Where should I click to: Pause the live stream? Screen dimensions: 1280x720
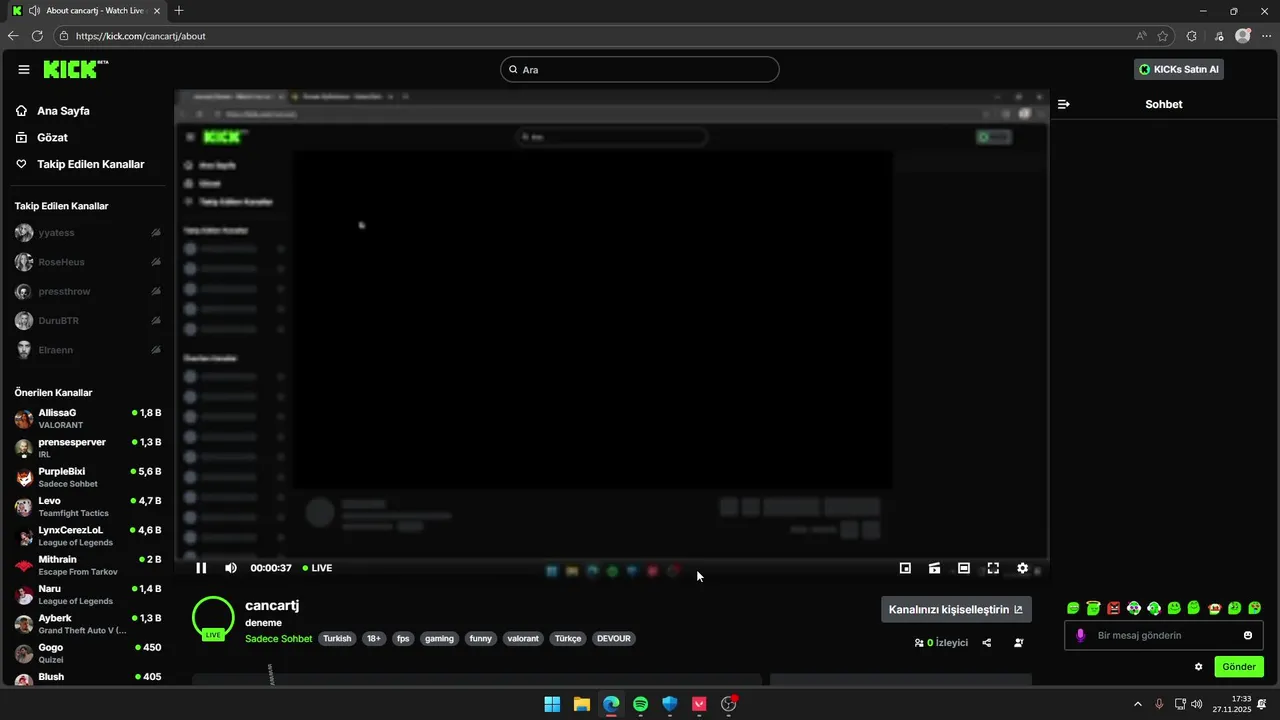click(x=201, y=568)
